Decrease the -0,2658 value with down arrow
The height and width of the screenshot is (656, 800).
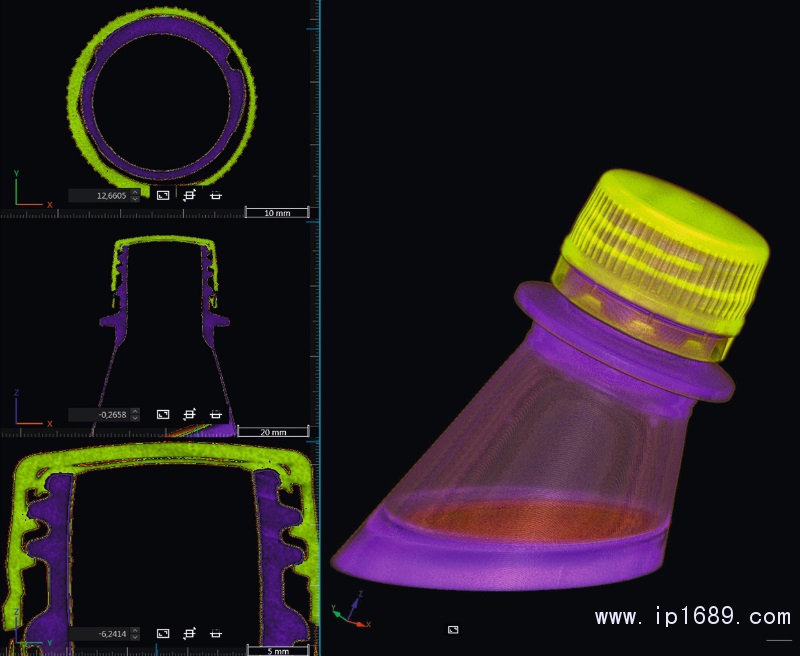pyautogui.click(x=136, y=418)
